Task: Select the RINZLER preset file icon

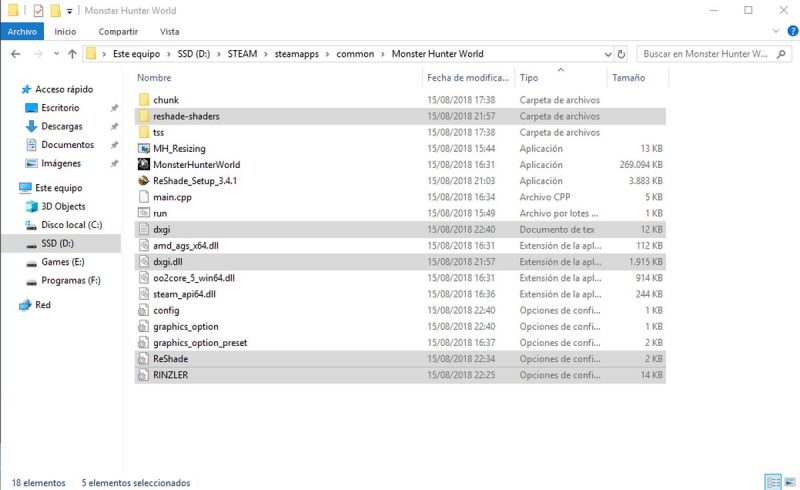Action: point(144,375)
